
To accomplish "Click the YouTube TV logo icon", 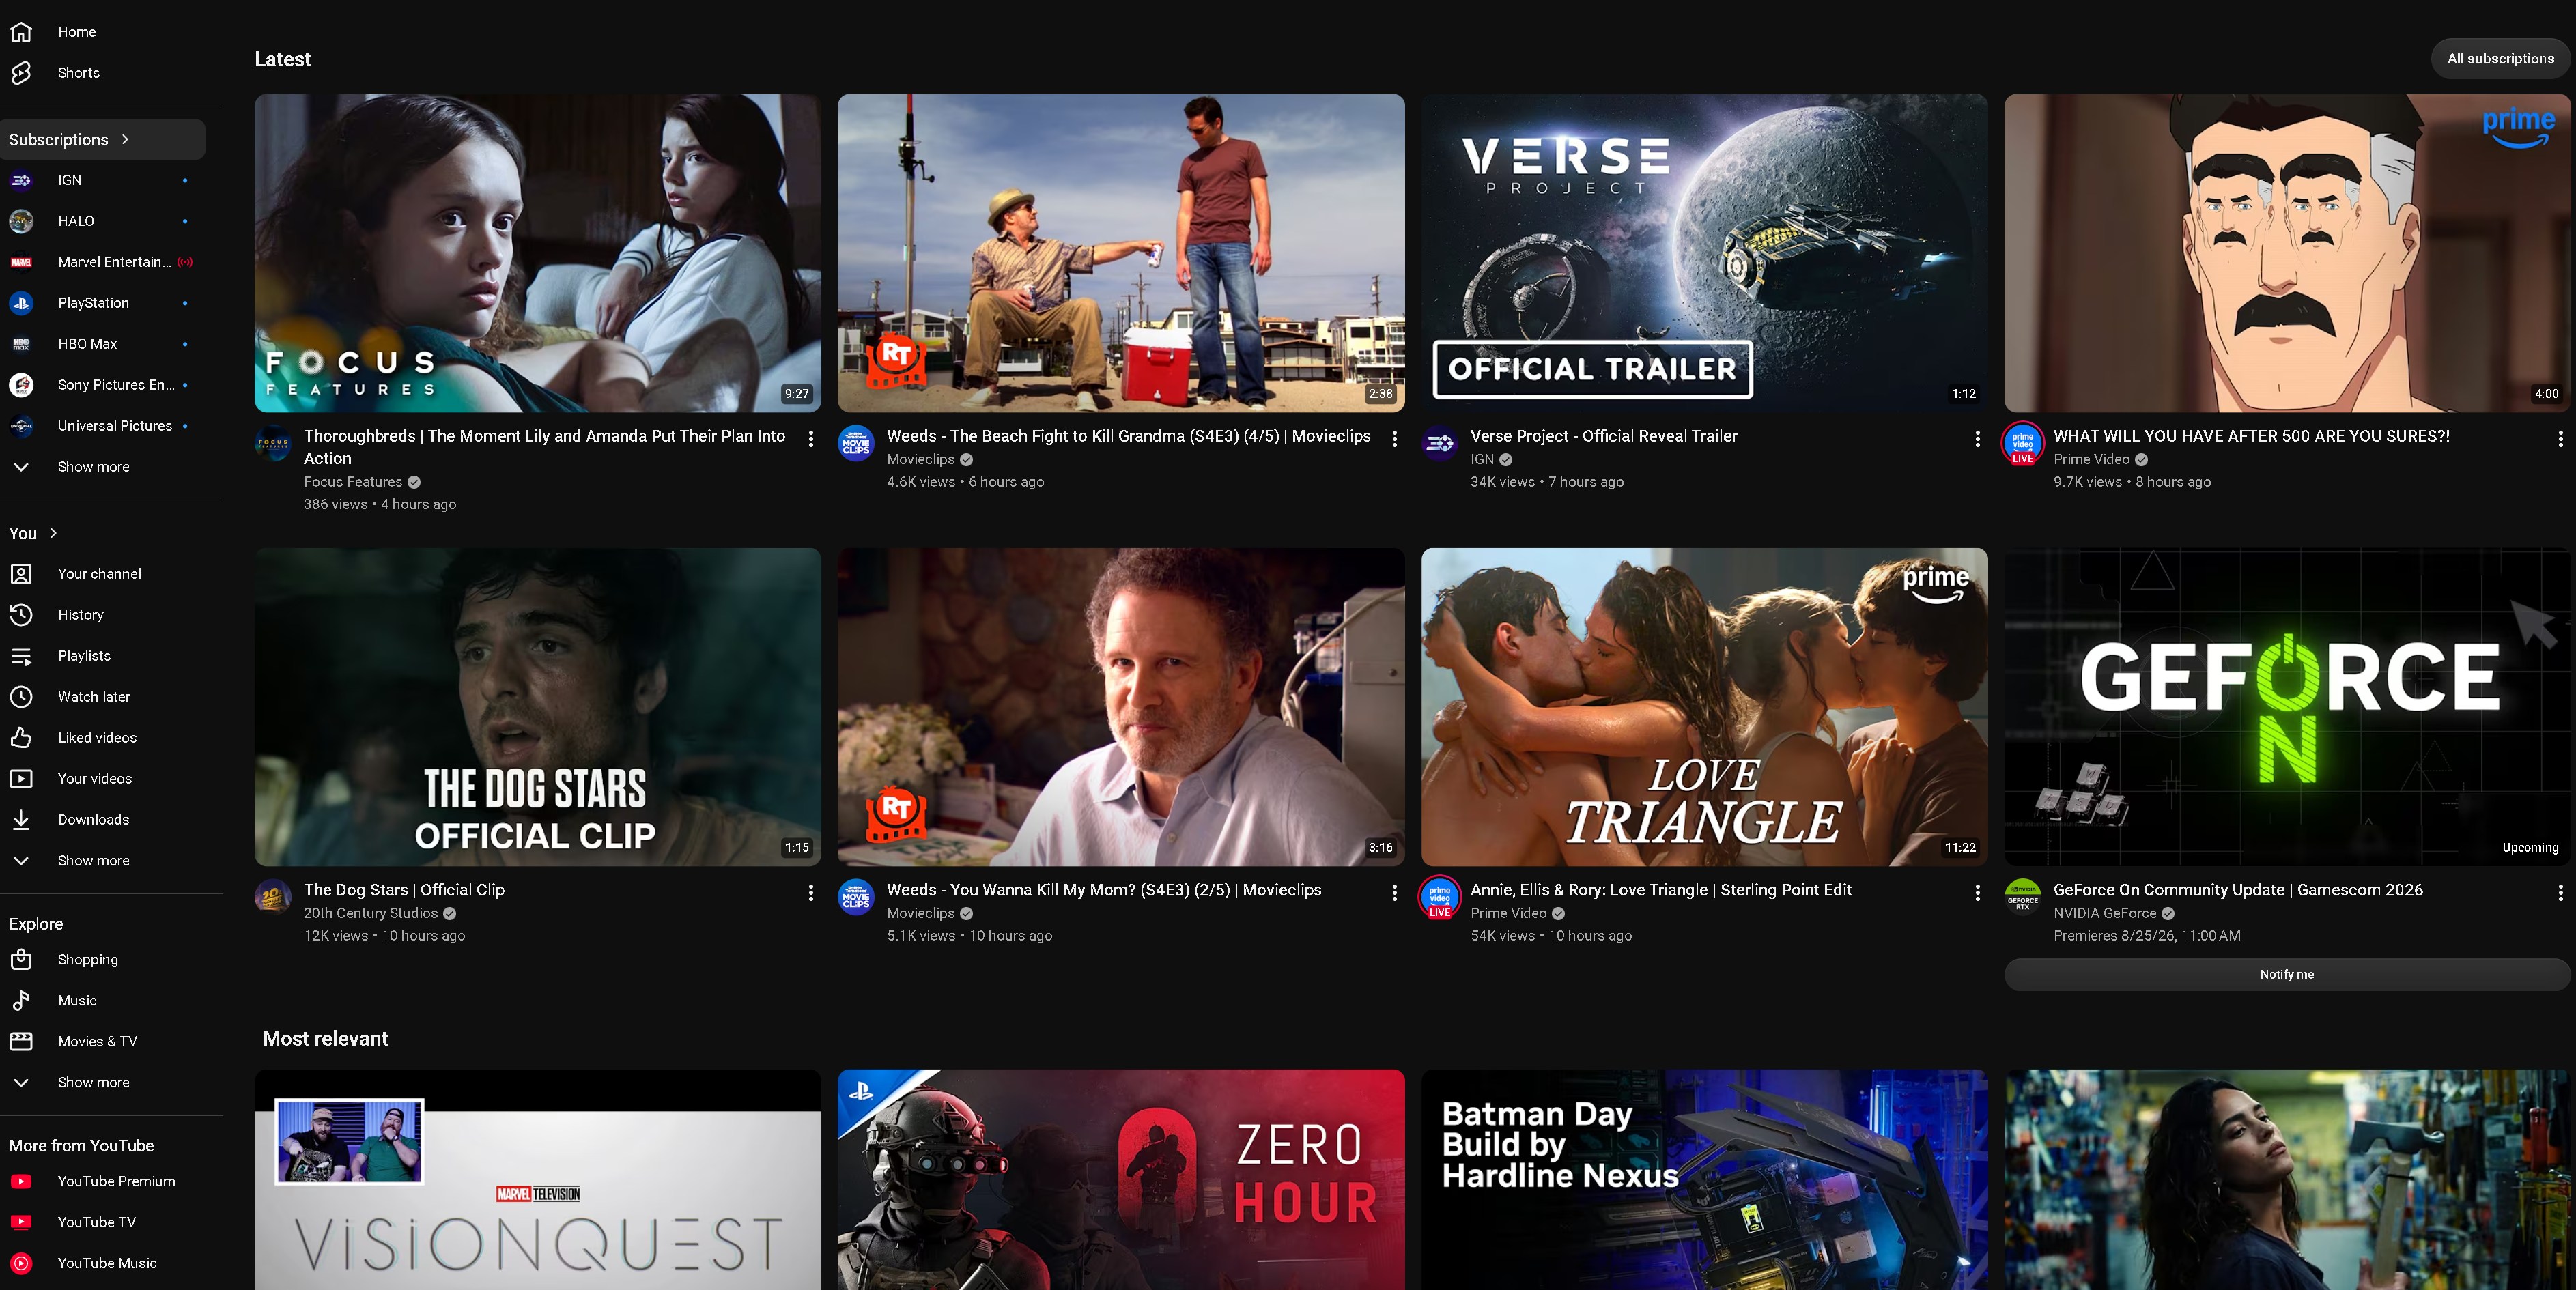I will [x=21, y=1223].
